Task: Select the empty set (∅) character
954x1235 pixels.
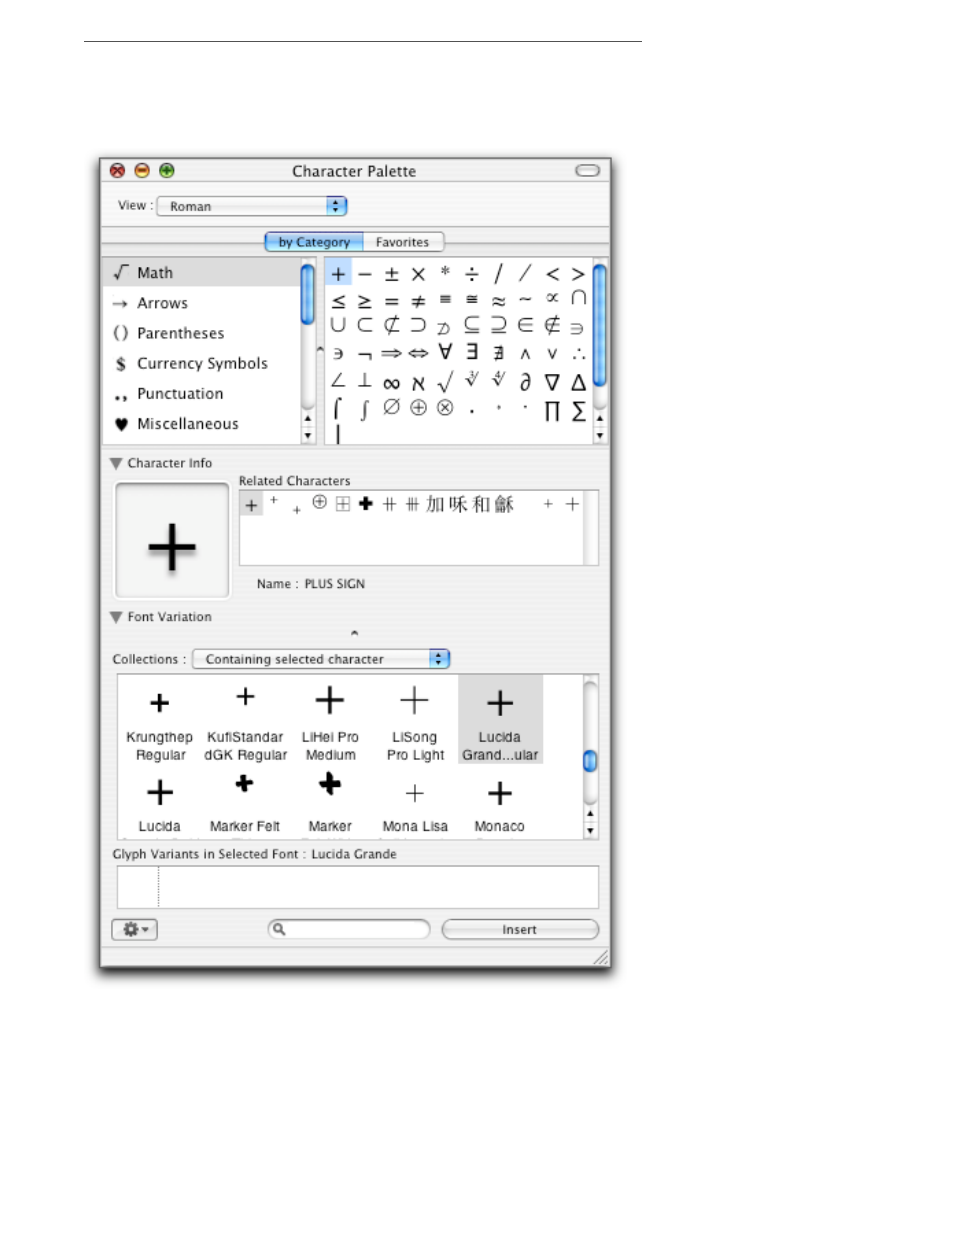Action: tap(392, 407)
